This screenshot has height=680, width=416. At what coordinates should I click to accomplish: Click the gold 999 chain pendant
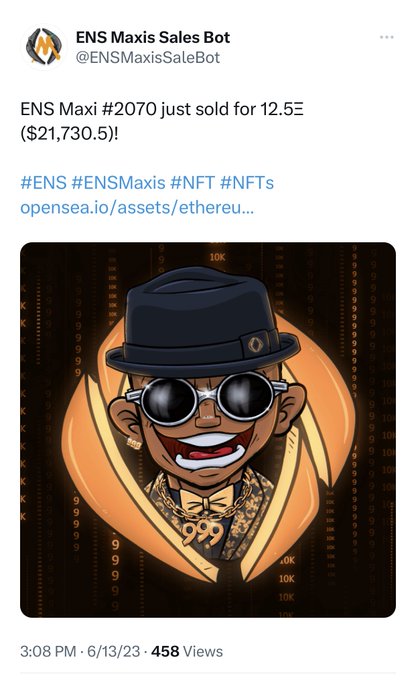tap(203, 533)
